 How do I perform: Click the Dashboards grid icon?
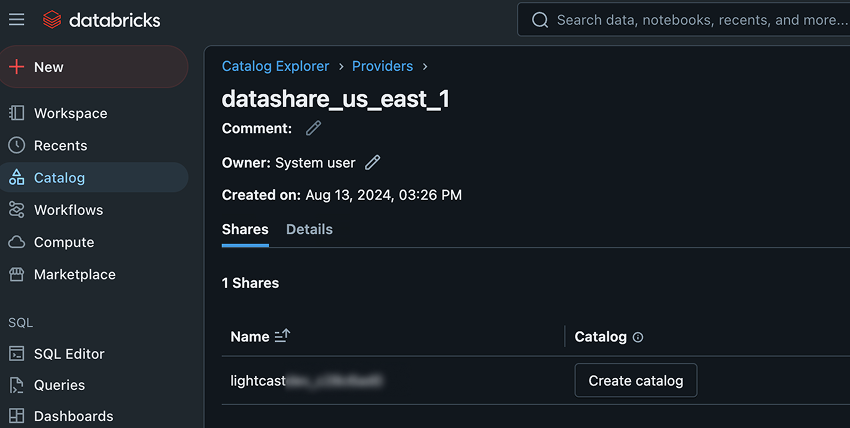tap(17, 416)
